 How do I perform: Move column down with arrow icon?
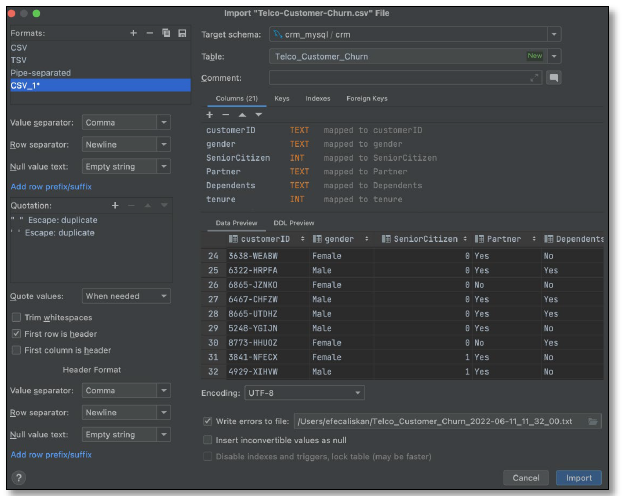click(259, 115)
